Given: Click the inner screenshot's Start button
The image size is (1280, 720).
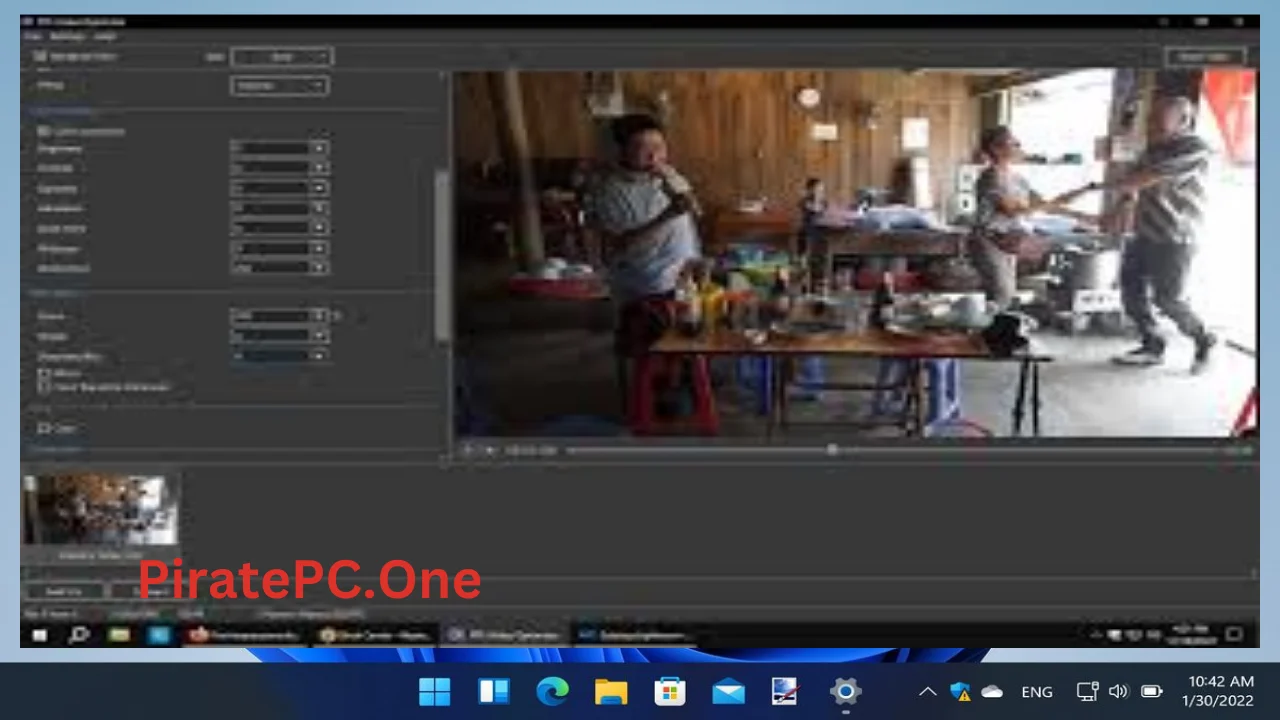Looking at the screenshot, I should coord(40,634).
